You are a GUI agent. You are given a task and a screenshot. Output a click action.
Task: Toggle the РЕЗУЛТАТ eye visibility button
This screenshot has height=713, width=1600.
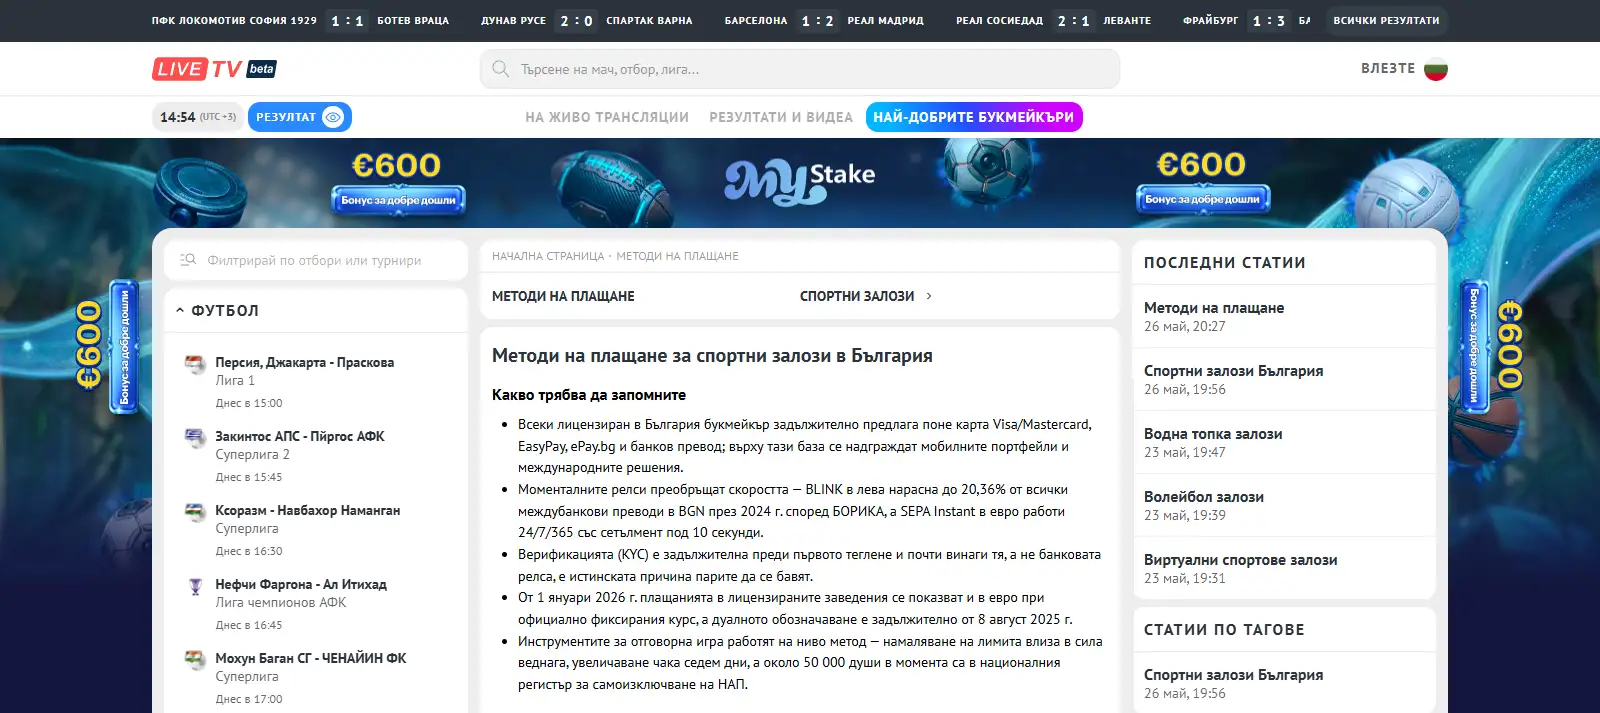coord(333,117)
